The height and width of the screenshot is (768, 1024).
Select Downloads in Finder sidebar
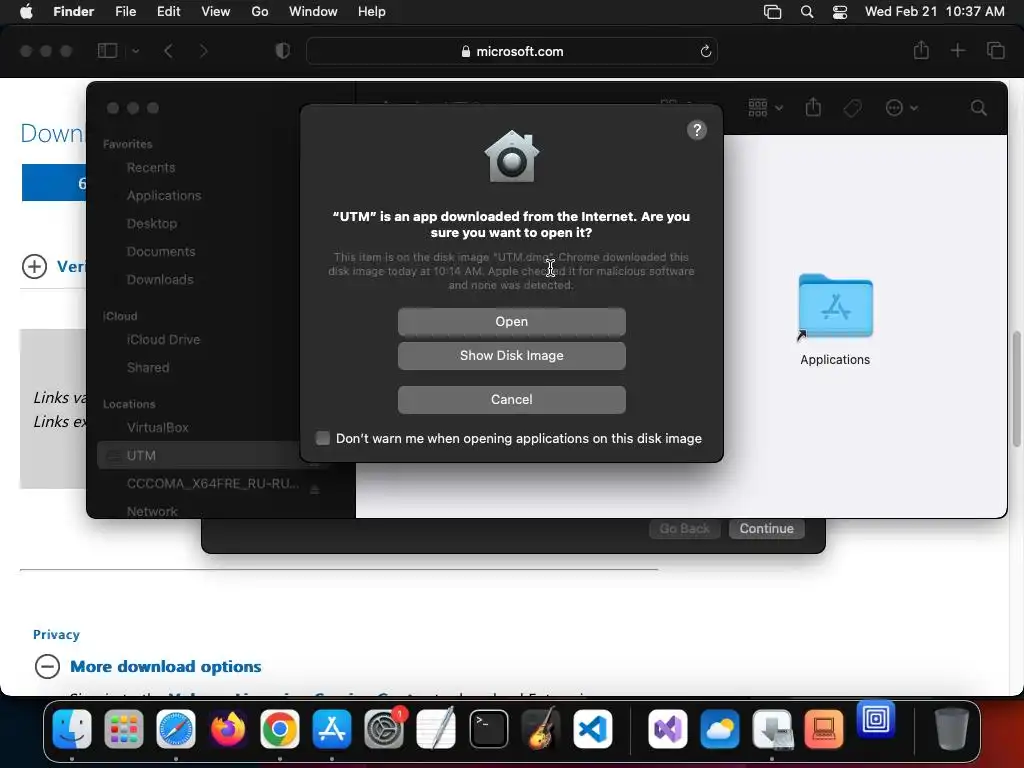pyautogui.click(x=160, y=280)
